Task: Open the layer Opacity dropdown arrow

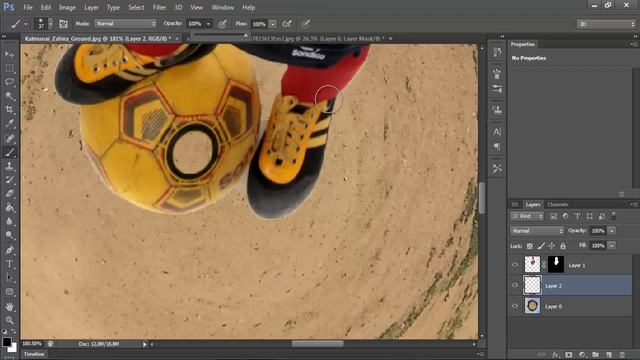Action: (611, 231)
